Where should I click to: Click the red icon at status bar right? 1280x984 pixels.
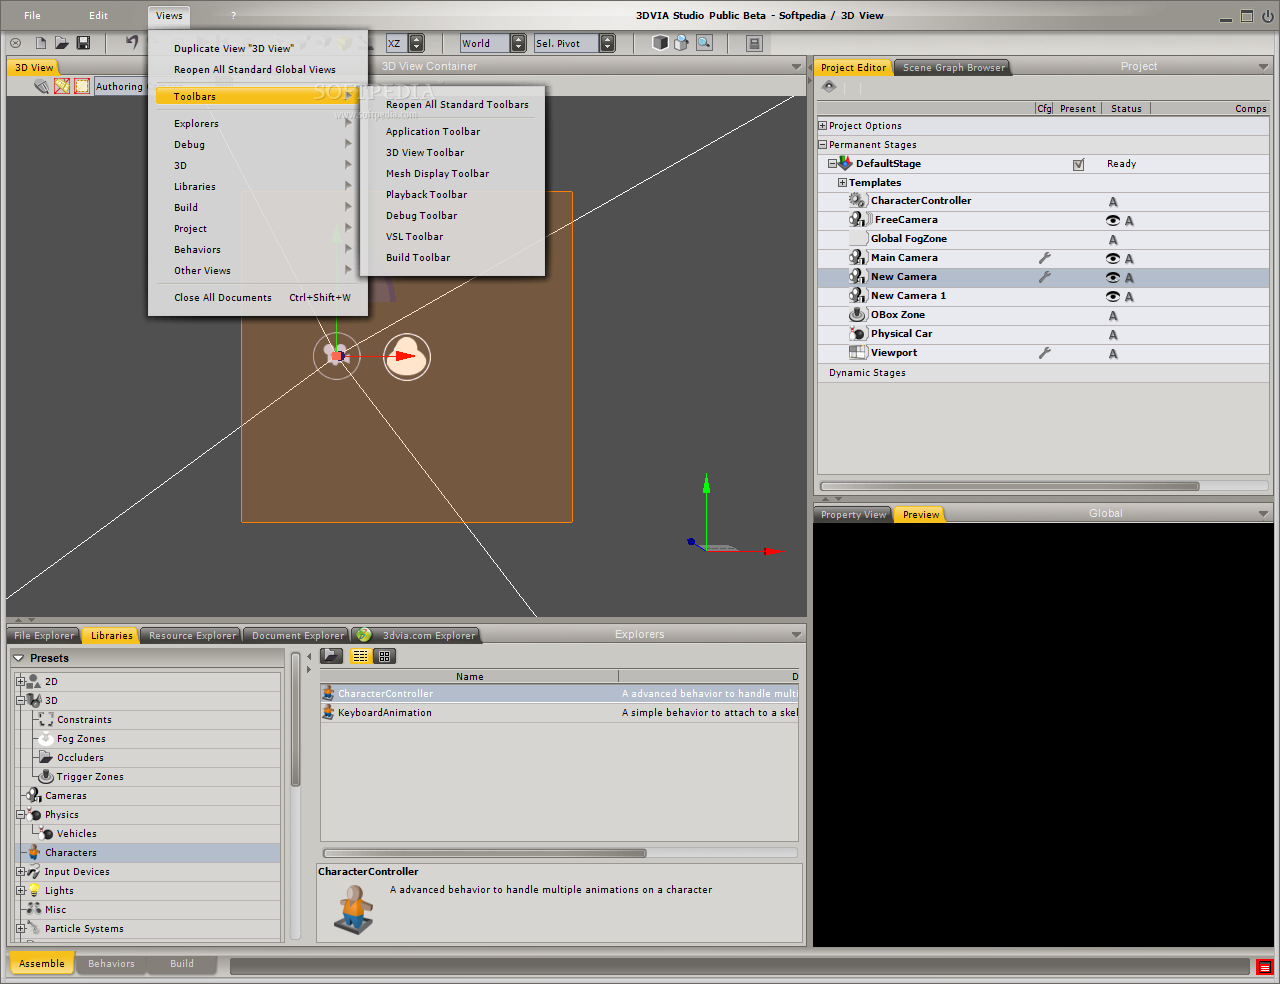point(1264,967)
